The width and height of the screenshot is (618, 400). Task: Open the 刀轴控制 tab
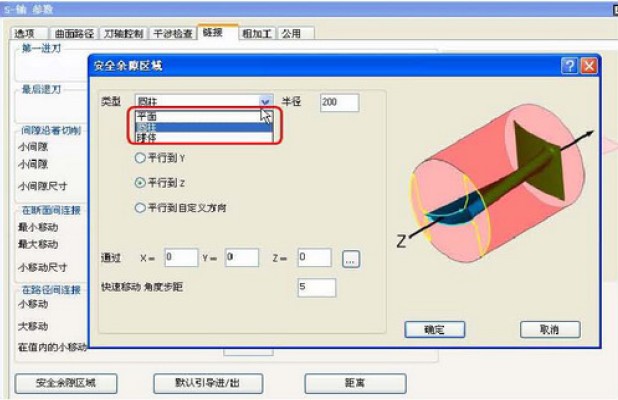click(x=123, y=33)
